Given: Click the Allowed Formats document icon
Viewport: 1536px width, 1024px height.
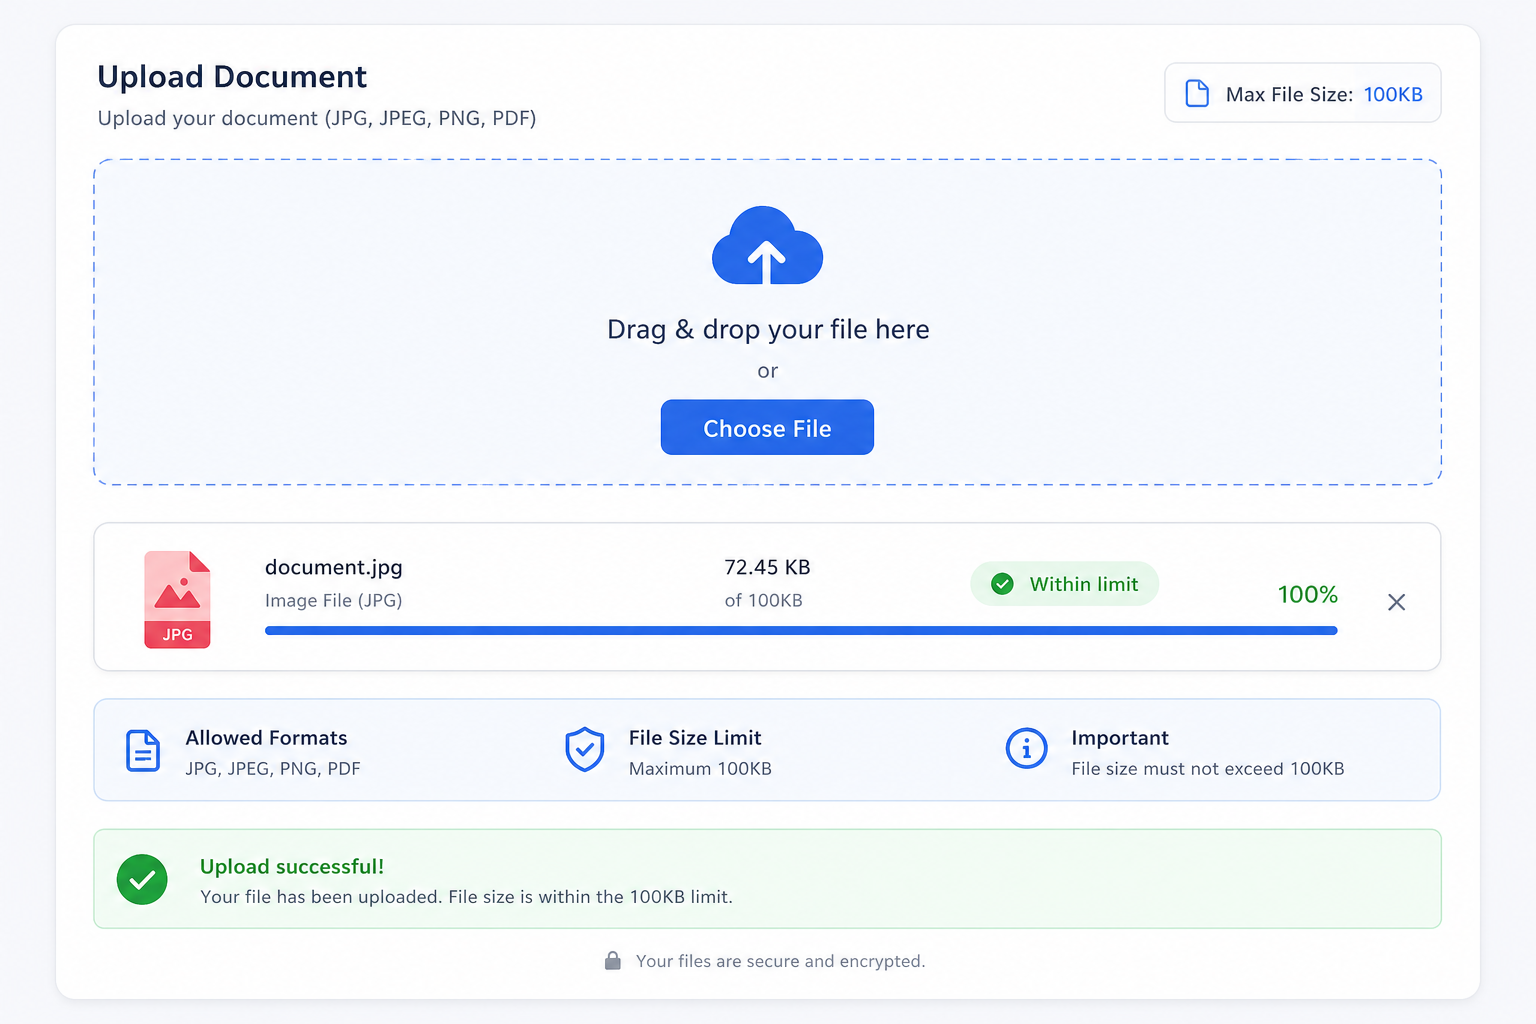Looking at the screenshot, I should [x=143, y=751].
